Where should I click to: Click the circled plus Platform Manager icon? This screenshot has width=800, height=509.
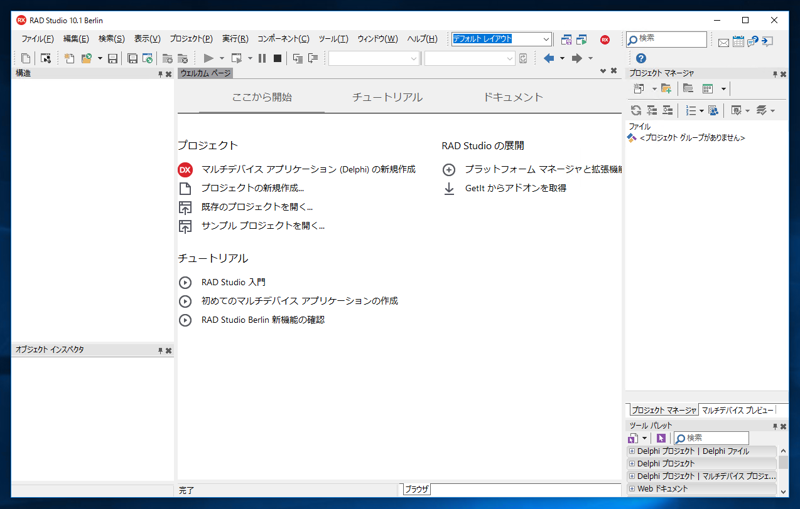coord(448,169)
